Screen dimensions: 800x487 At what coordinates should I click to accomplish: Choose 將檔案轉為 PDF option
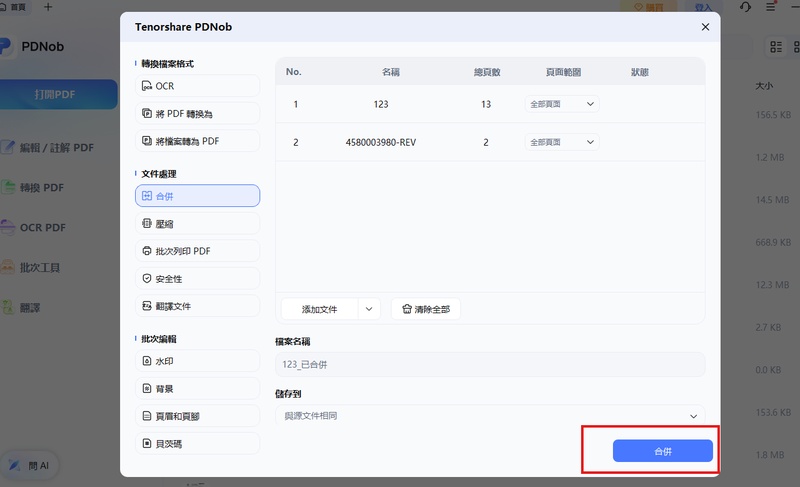pos(197,141)
